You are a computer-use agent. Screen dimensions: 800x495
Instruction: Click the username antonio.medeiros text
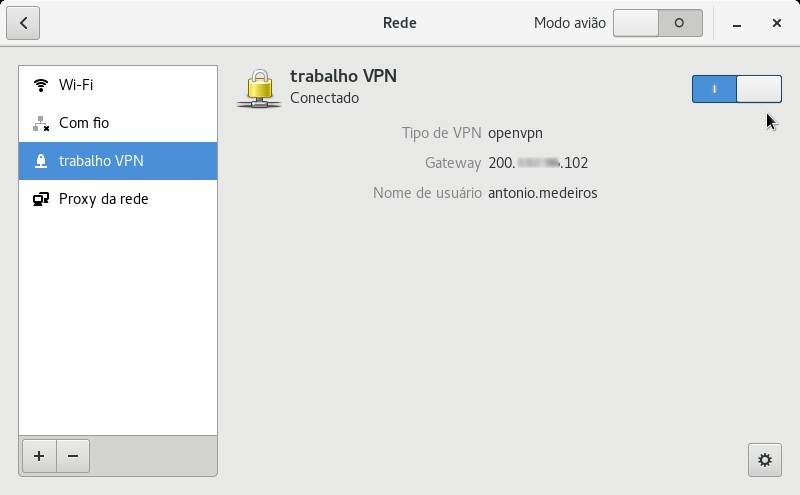click(x=542, y=193)
